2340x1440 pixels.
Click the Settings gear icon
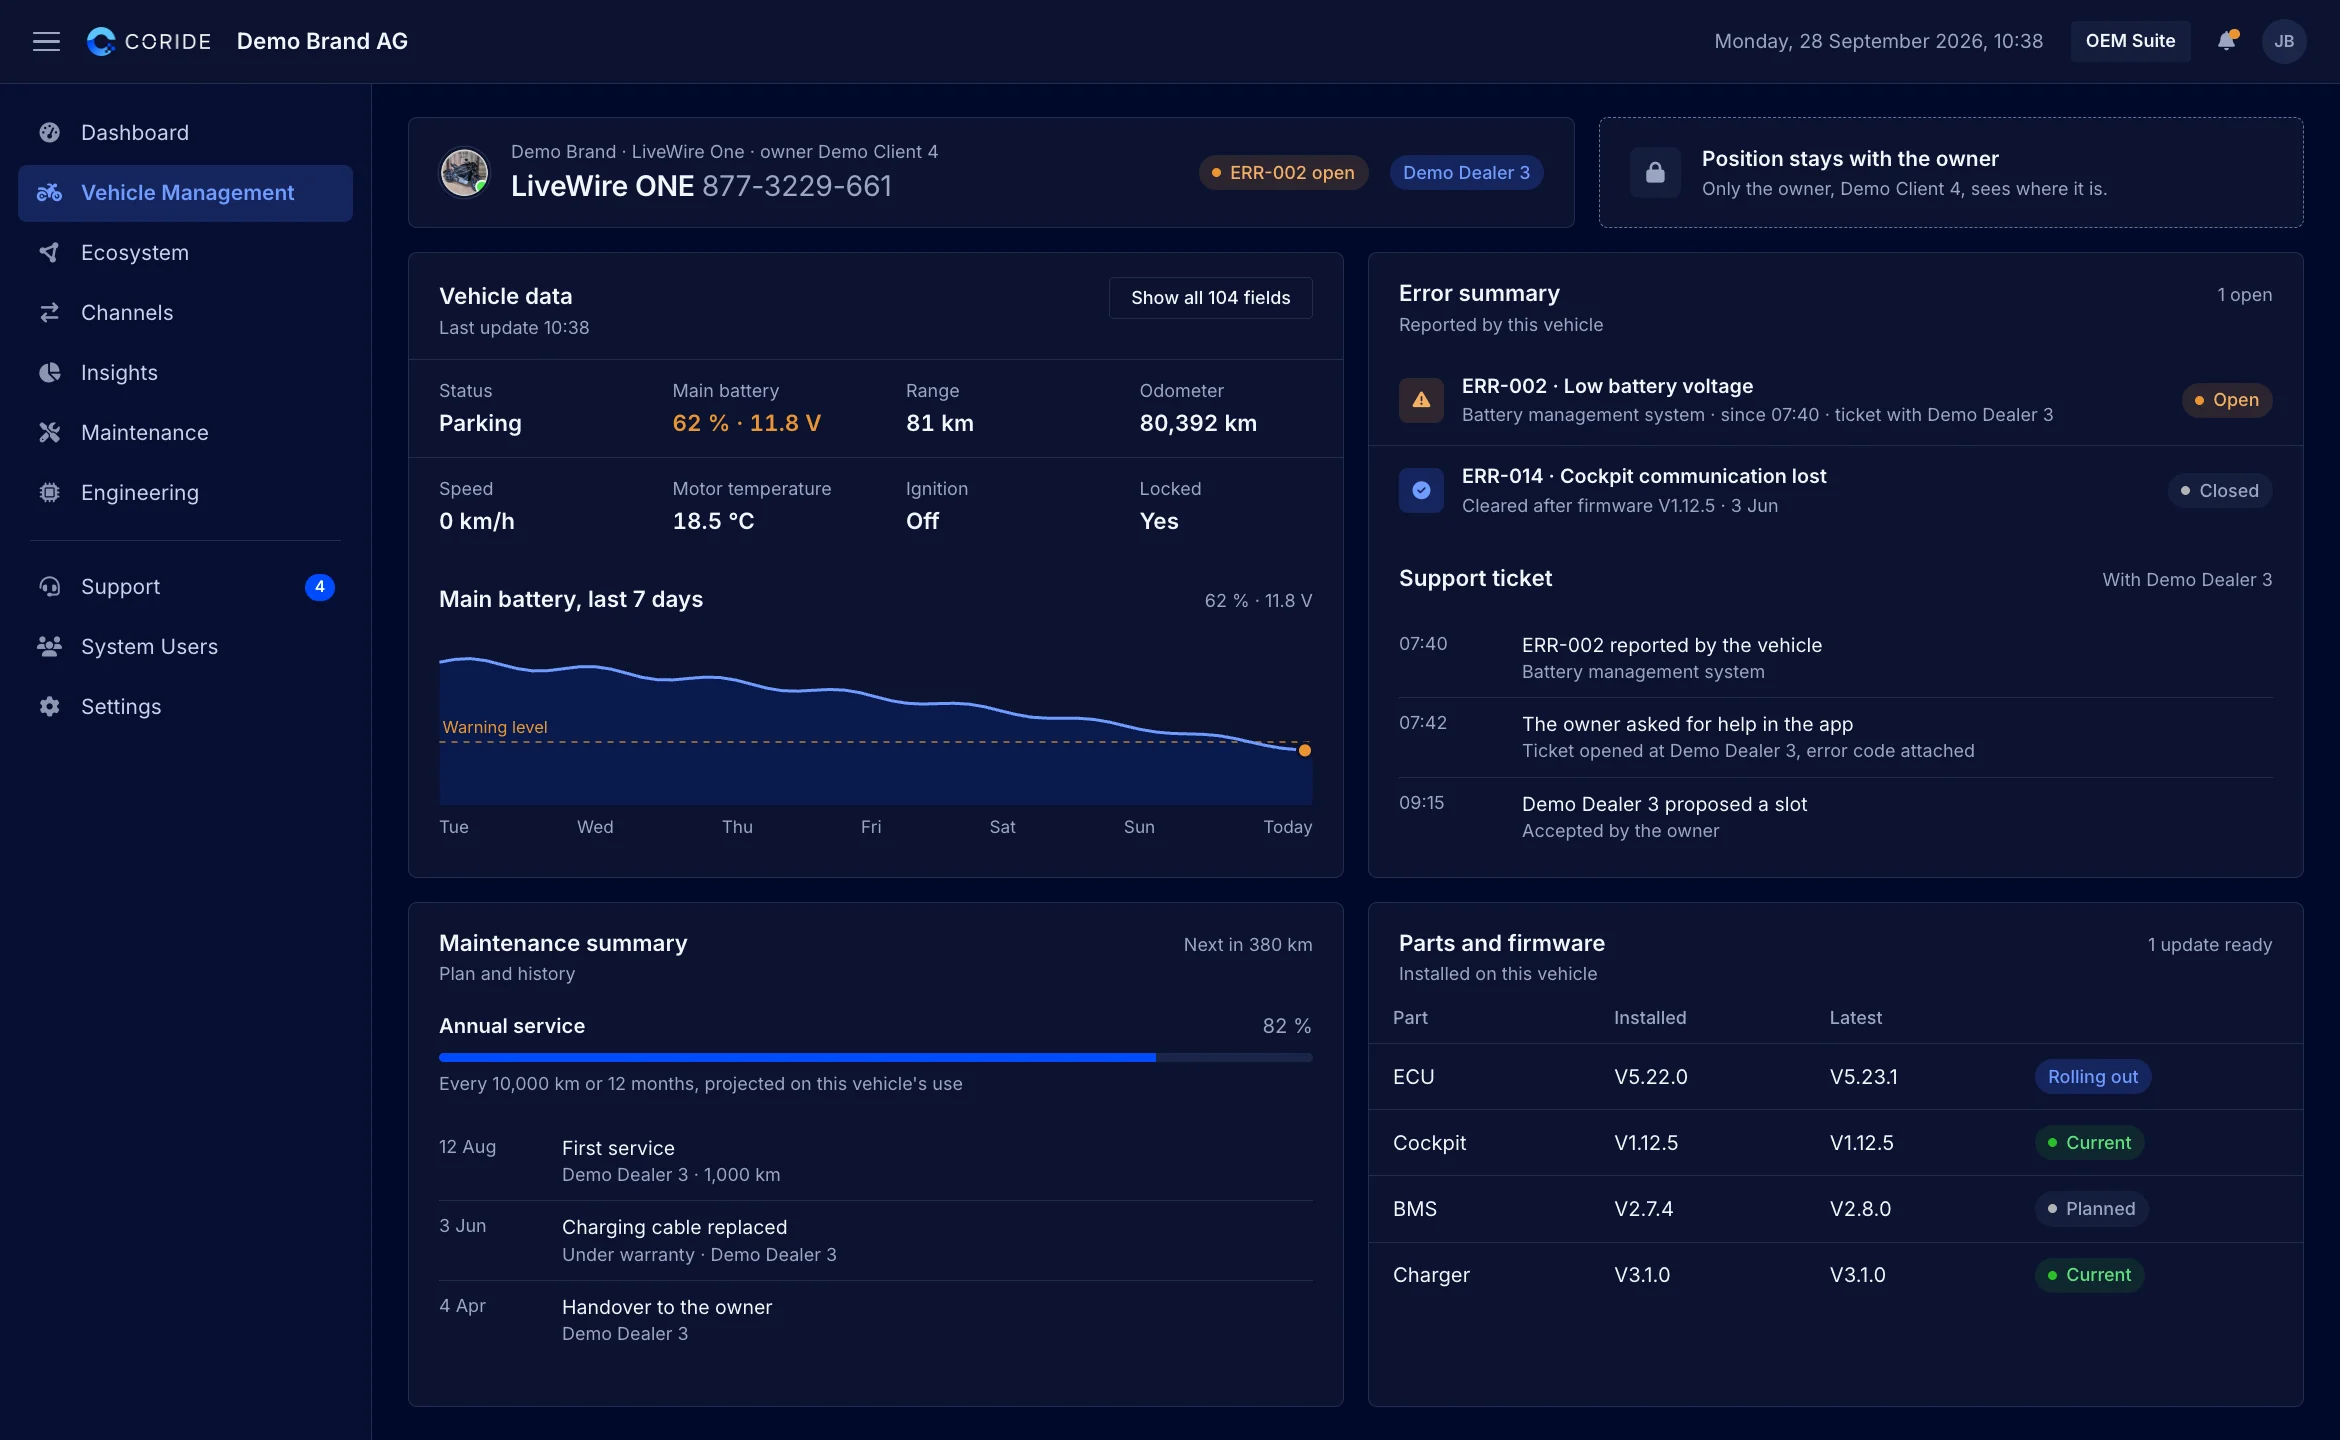[50, 707]
